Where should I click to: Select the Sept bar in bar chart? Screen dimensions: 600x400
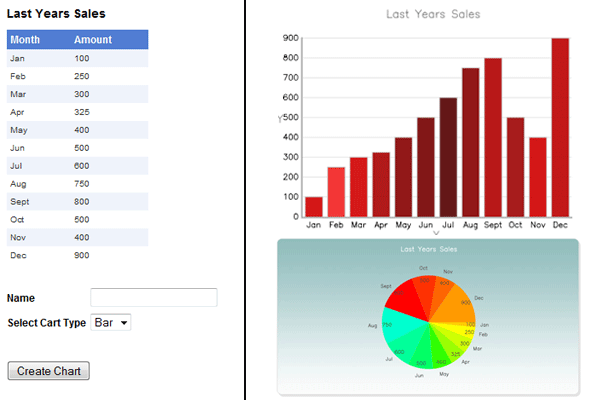tap(493, 137)
